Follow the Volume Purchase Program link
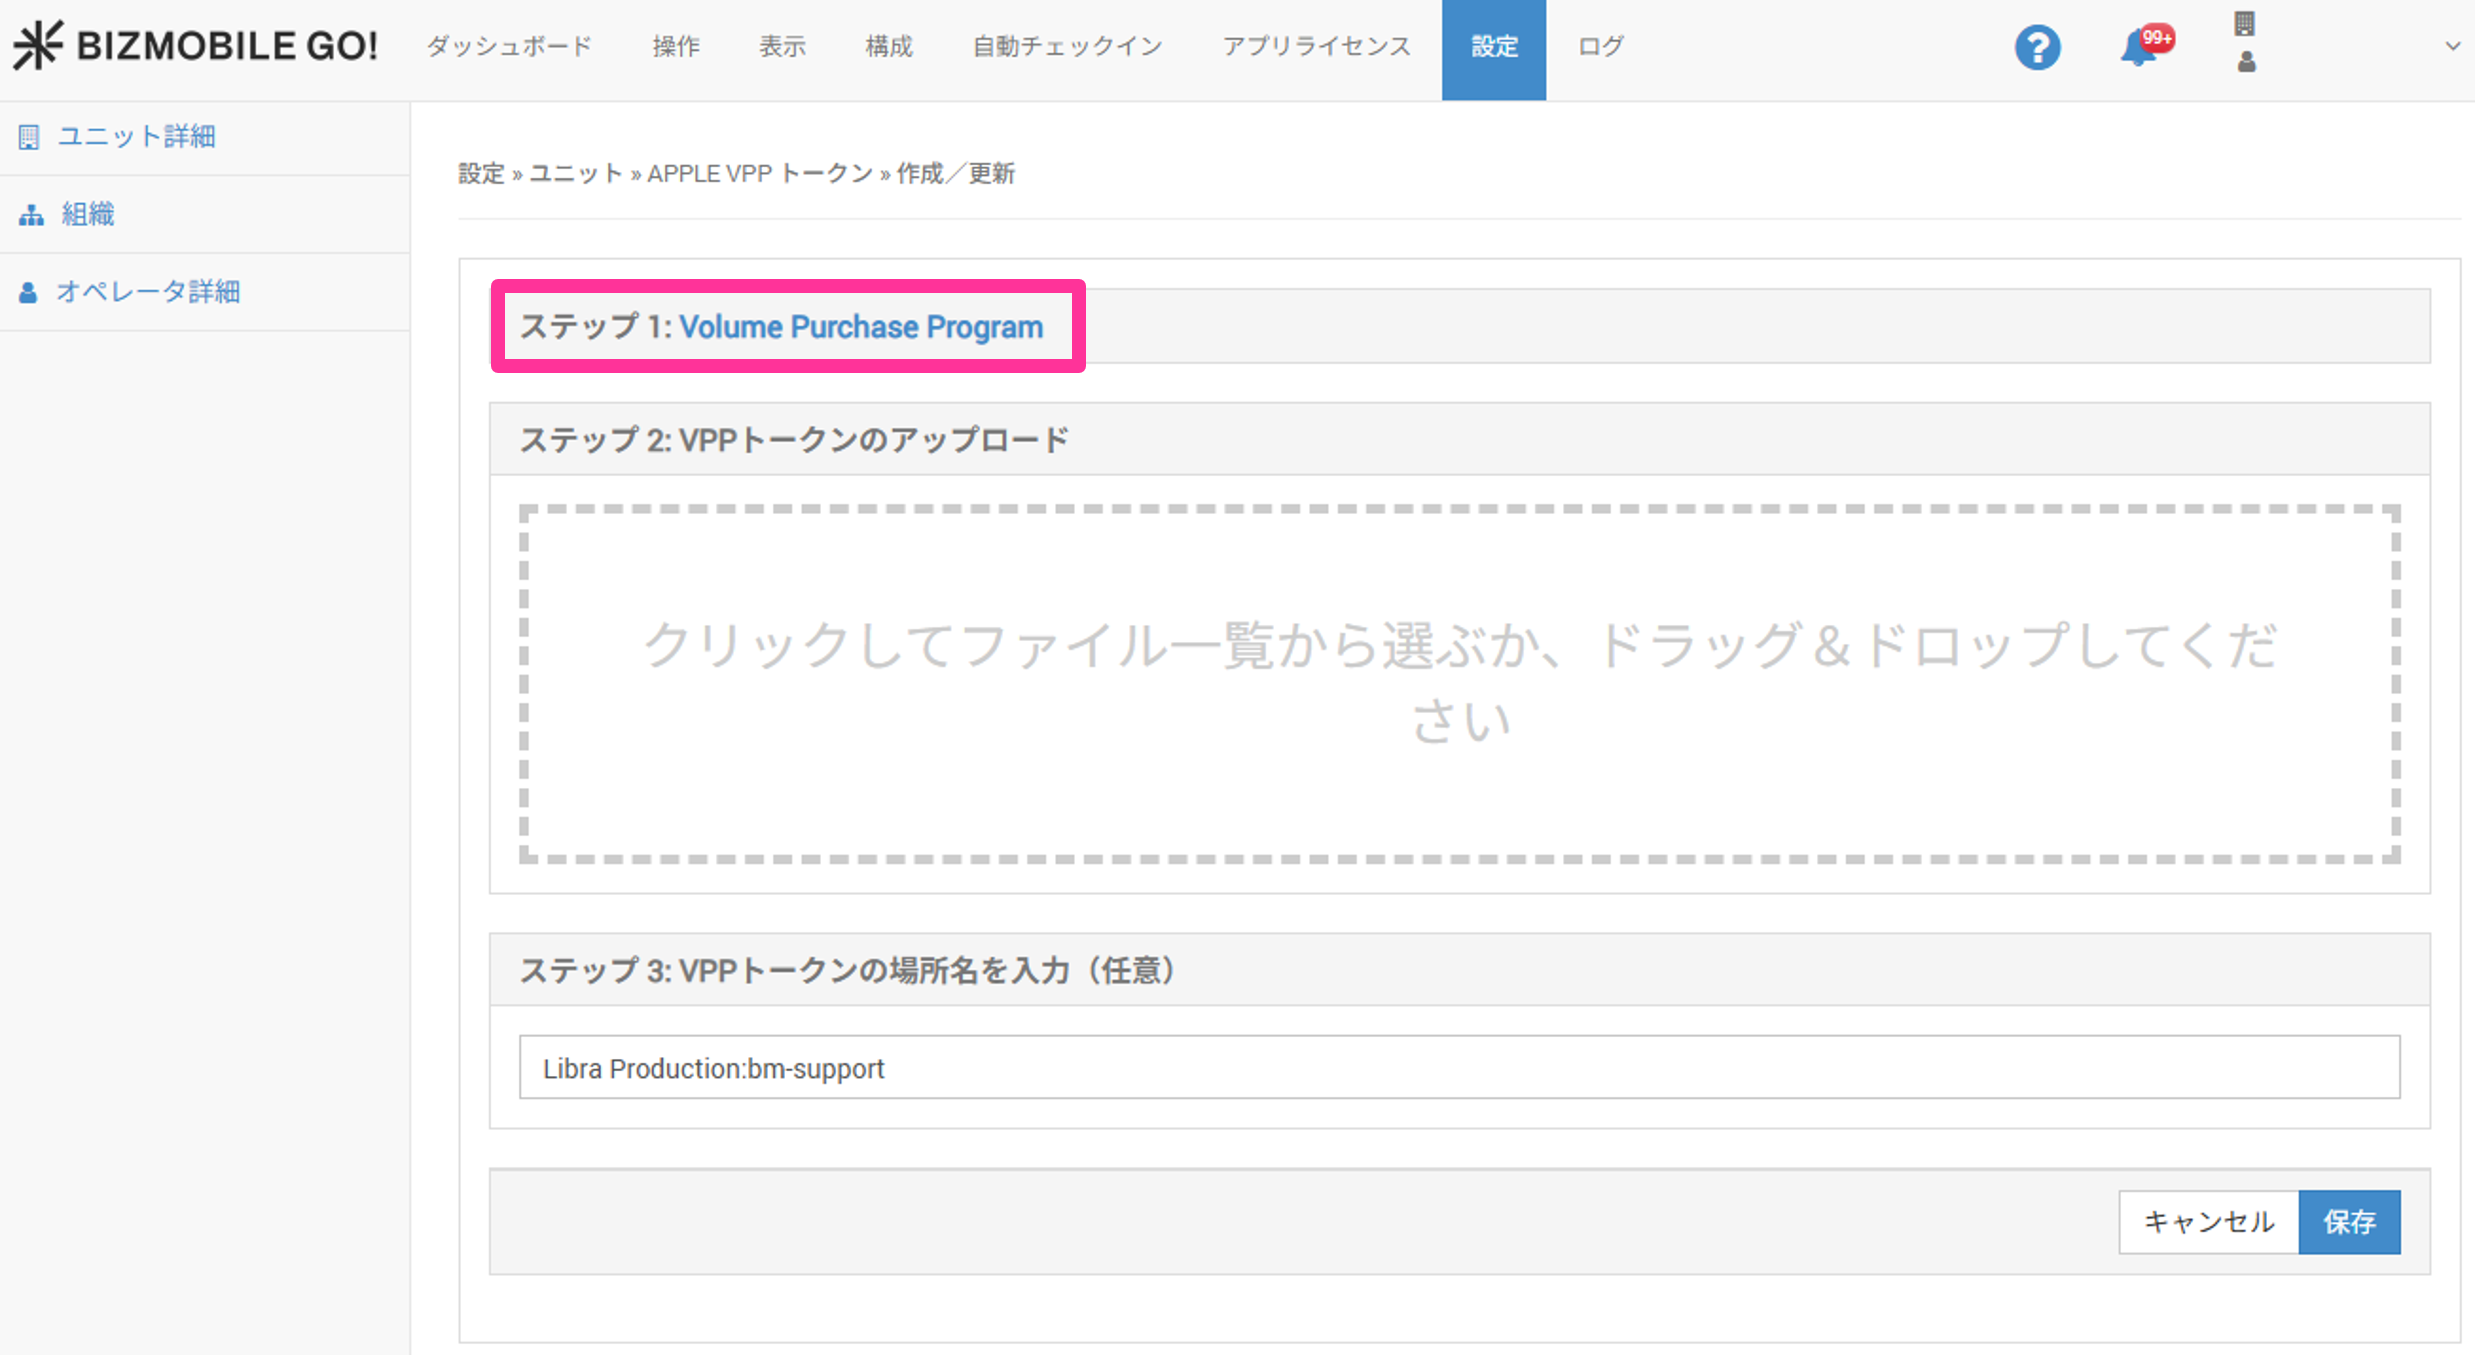Screen dimensions: 2475x1355 [860, 327]
